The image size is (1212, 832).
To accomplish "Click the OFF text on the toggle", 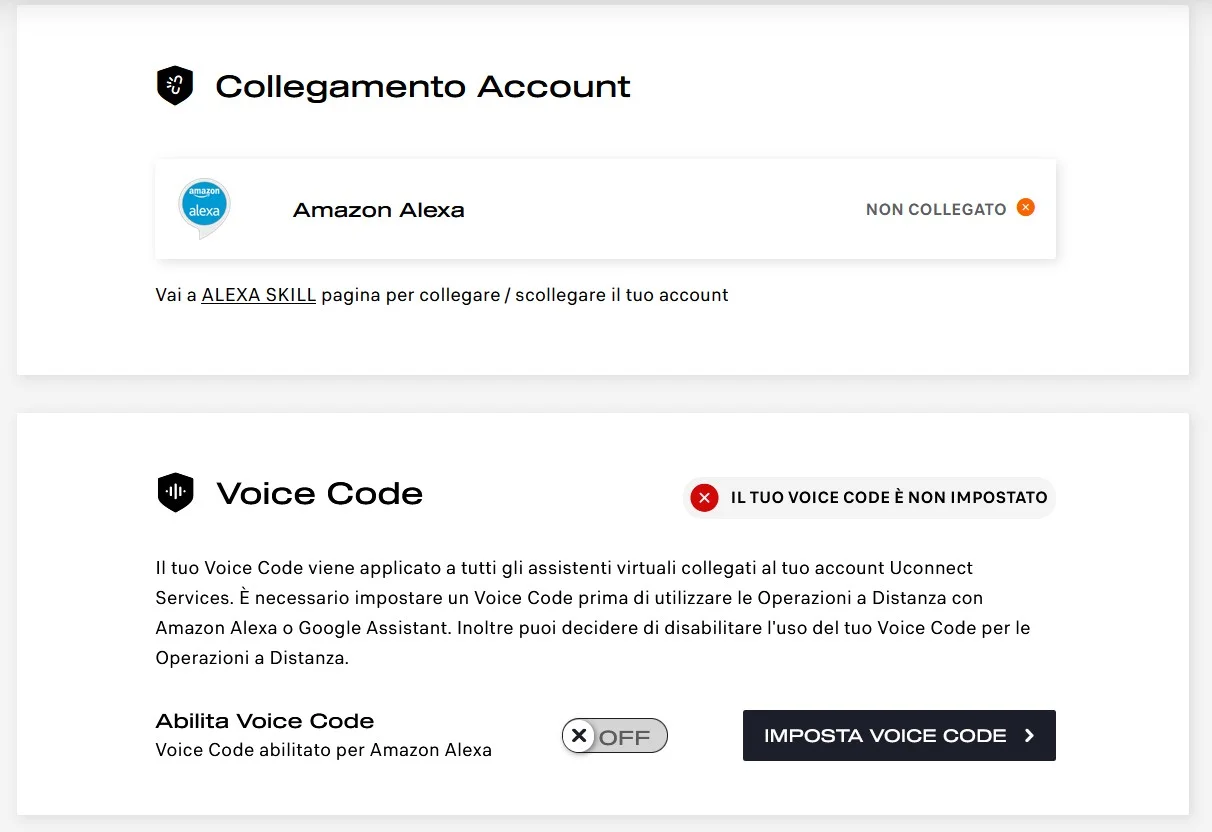I will click(625, 738).
